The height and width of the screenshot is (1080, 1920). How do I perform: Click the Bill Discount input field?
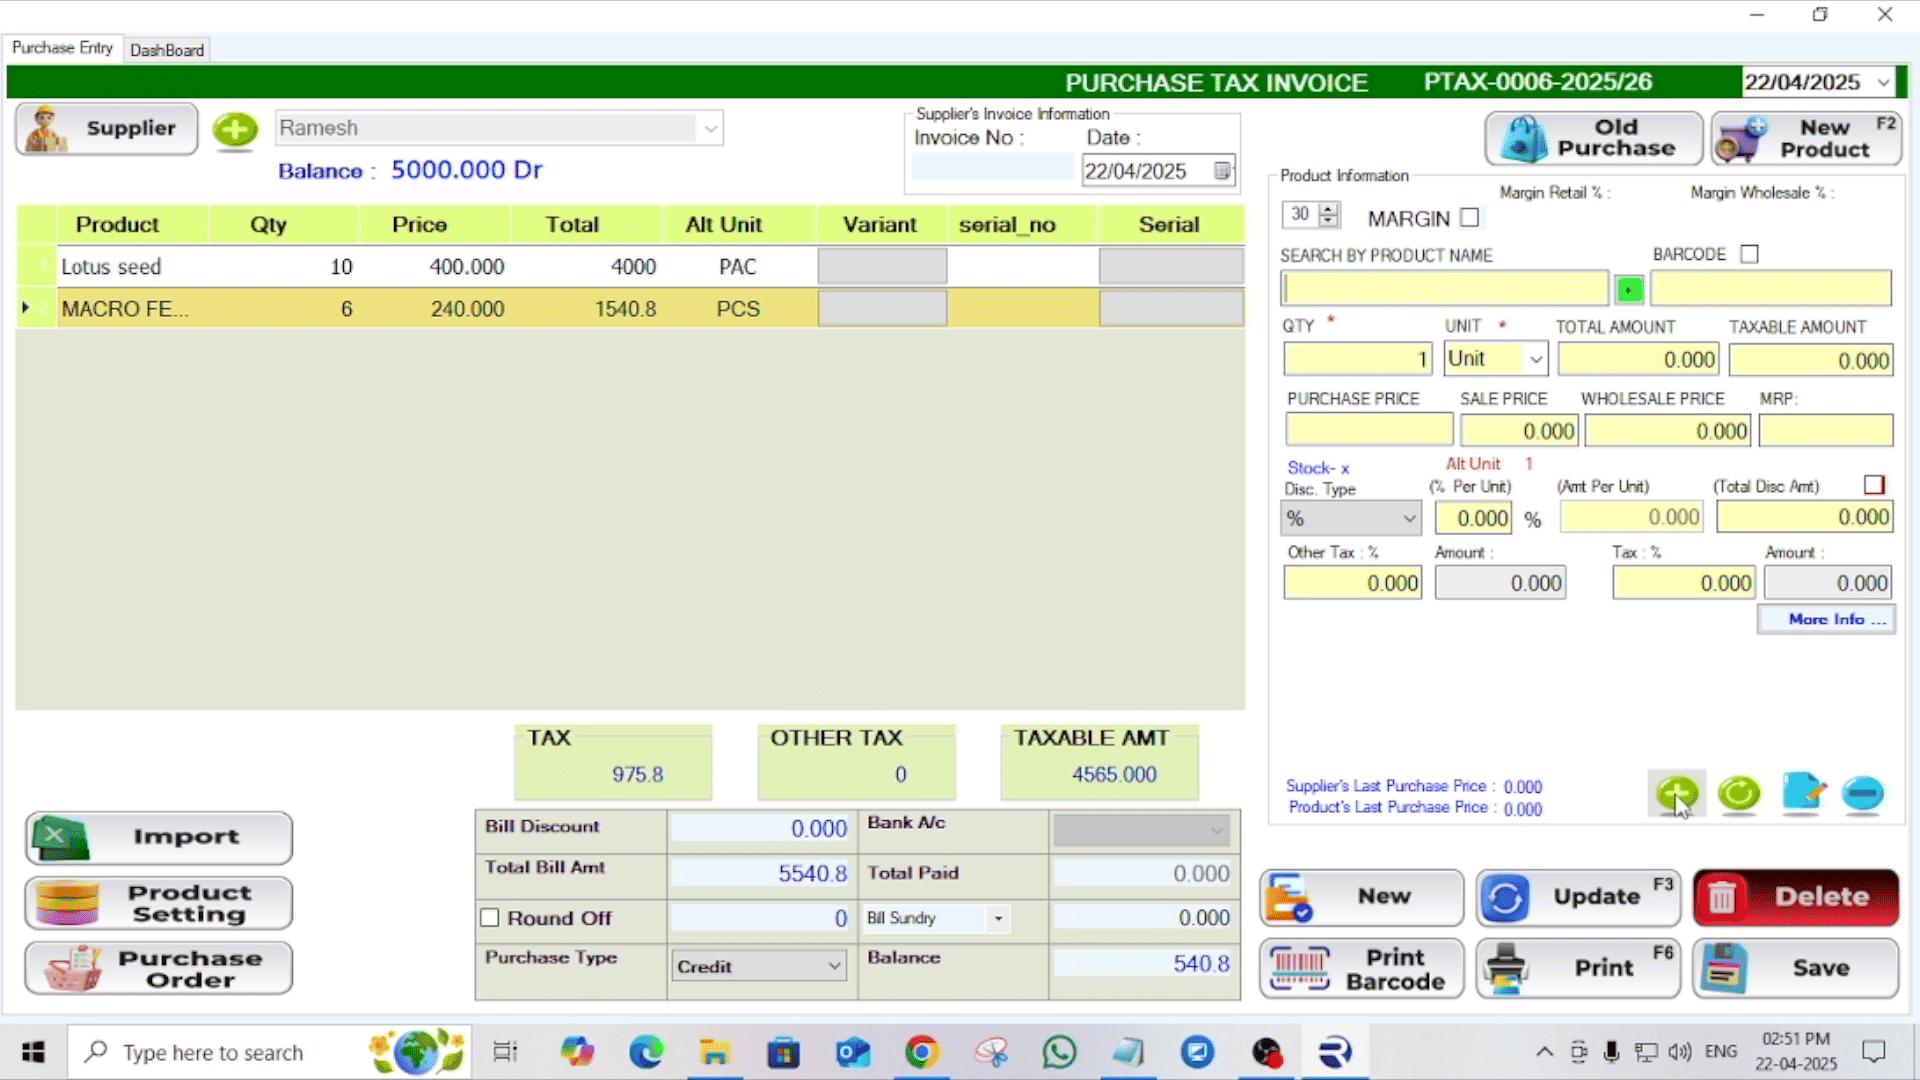760,829
